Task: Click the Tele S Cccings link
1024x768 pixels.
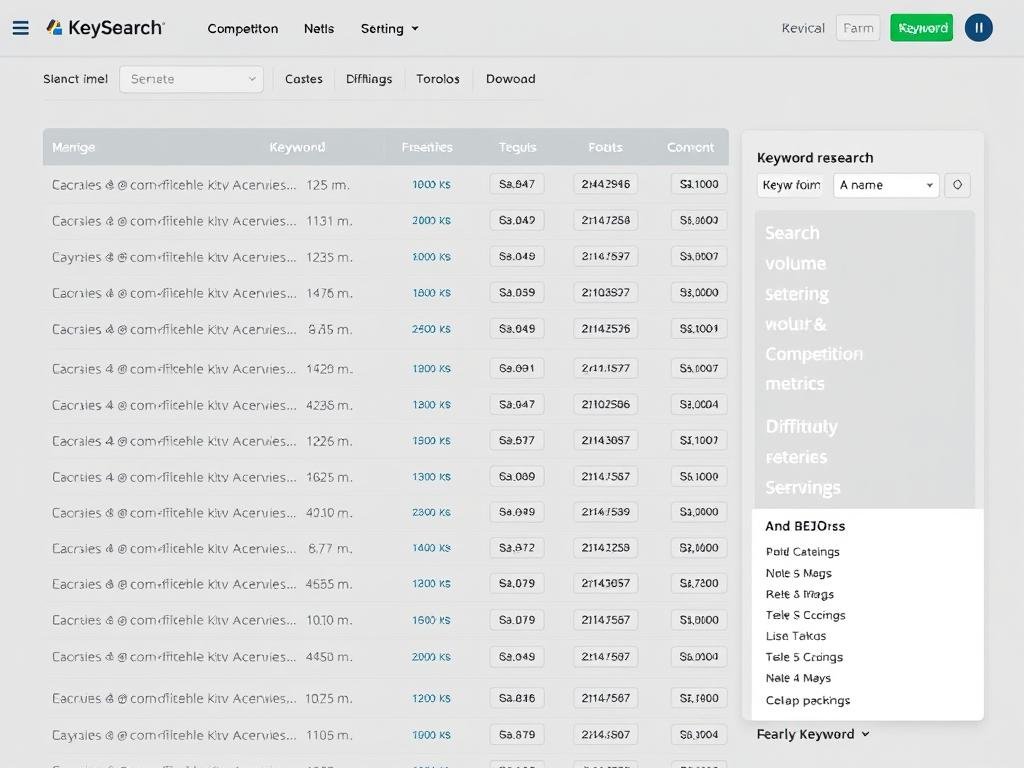Action: tap(805, 615)
